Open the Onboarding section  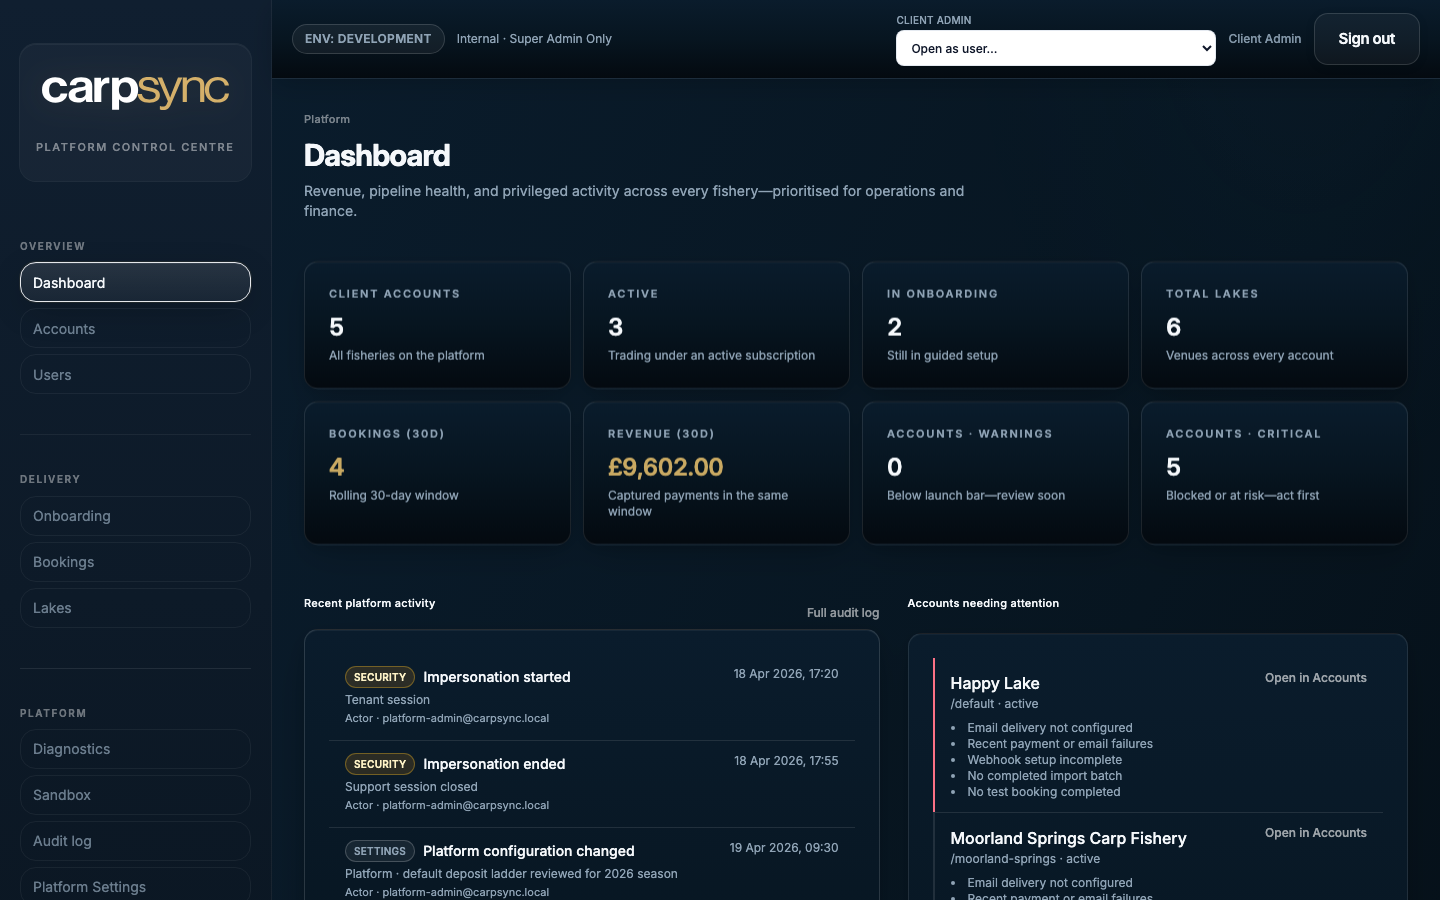point(135,516)
